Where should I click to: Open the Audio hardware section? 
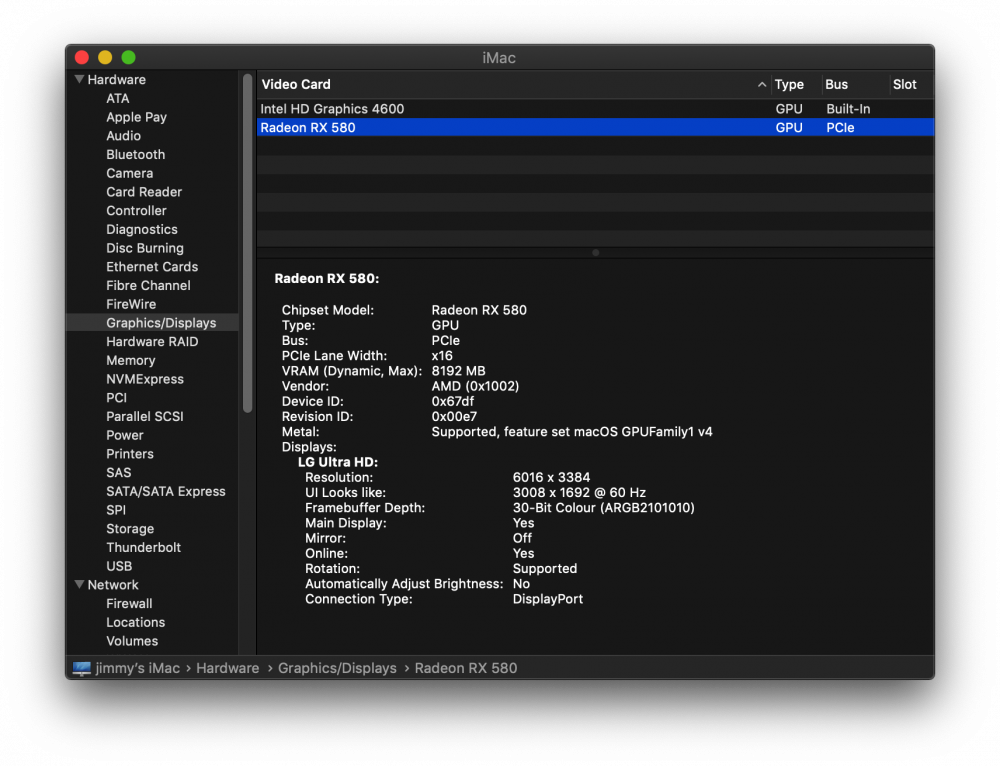pos(123,136)
